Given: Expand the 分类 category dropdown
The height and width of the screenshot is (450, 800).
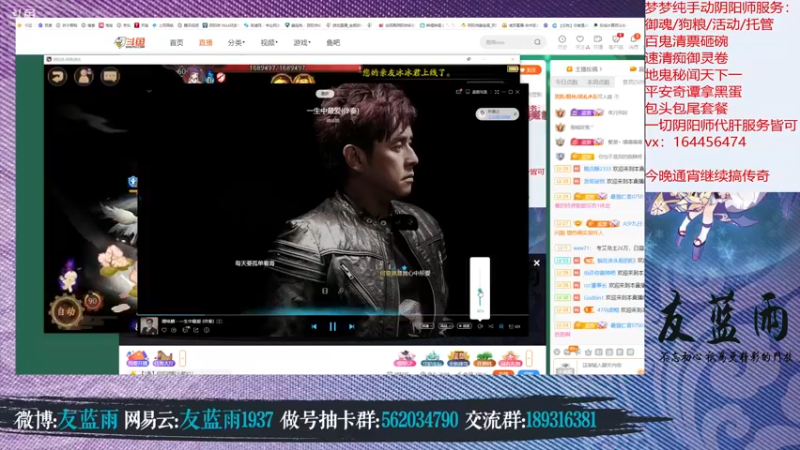Looking at the screenshot, I should [x=236, y=43].
